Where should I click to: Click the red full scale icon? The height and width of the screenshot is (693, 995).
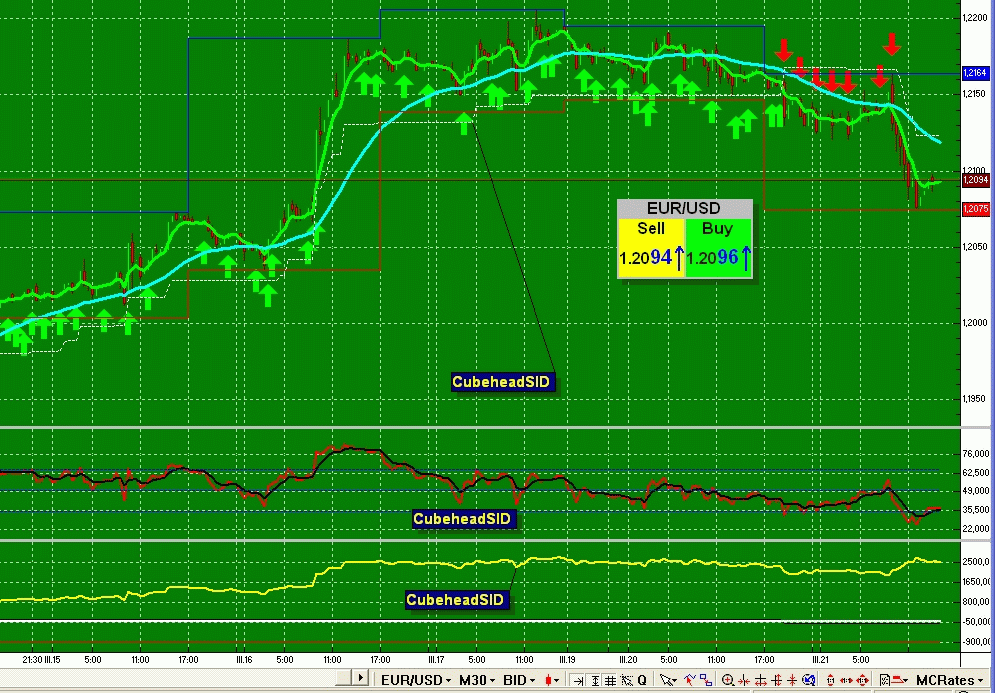(862, 680)
